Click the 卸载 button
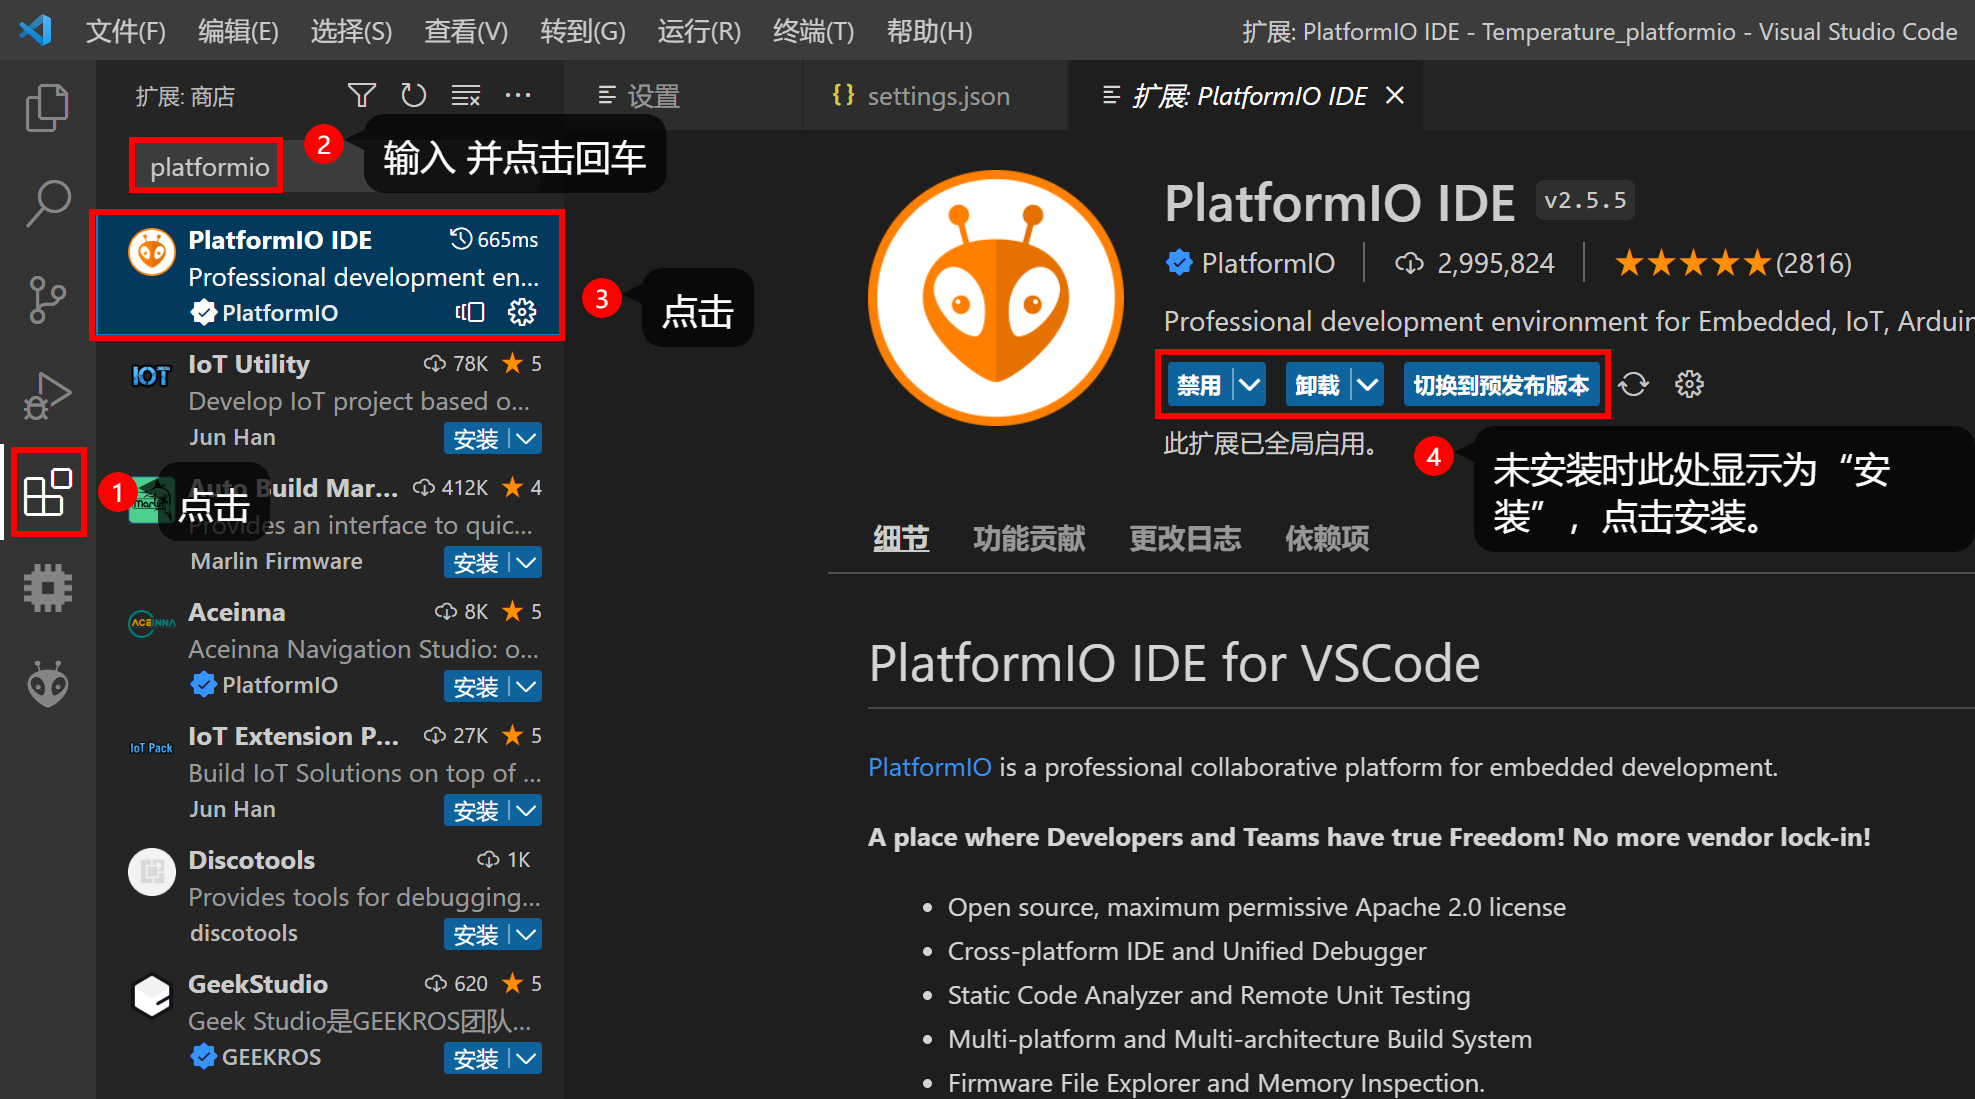The image size is (1975, 1099). 1318,385
